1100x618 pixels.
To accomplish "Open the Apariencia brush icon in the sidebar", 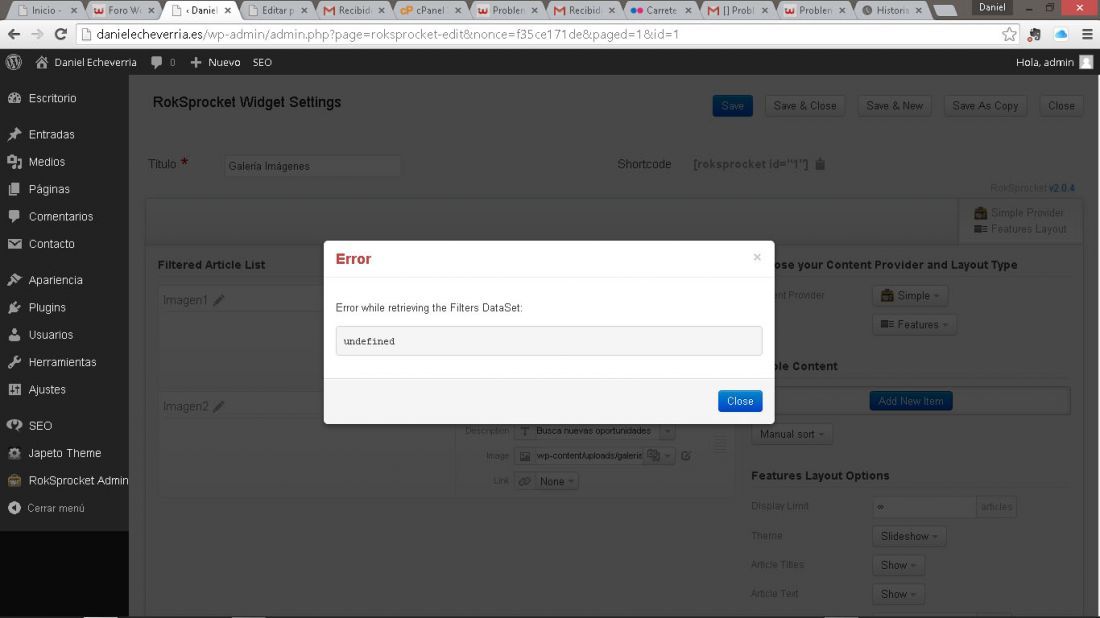I will [14, 280].
